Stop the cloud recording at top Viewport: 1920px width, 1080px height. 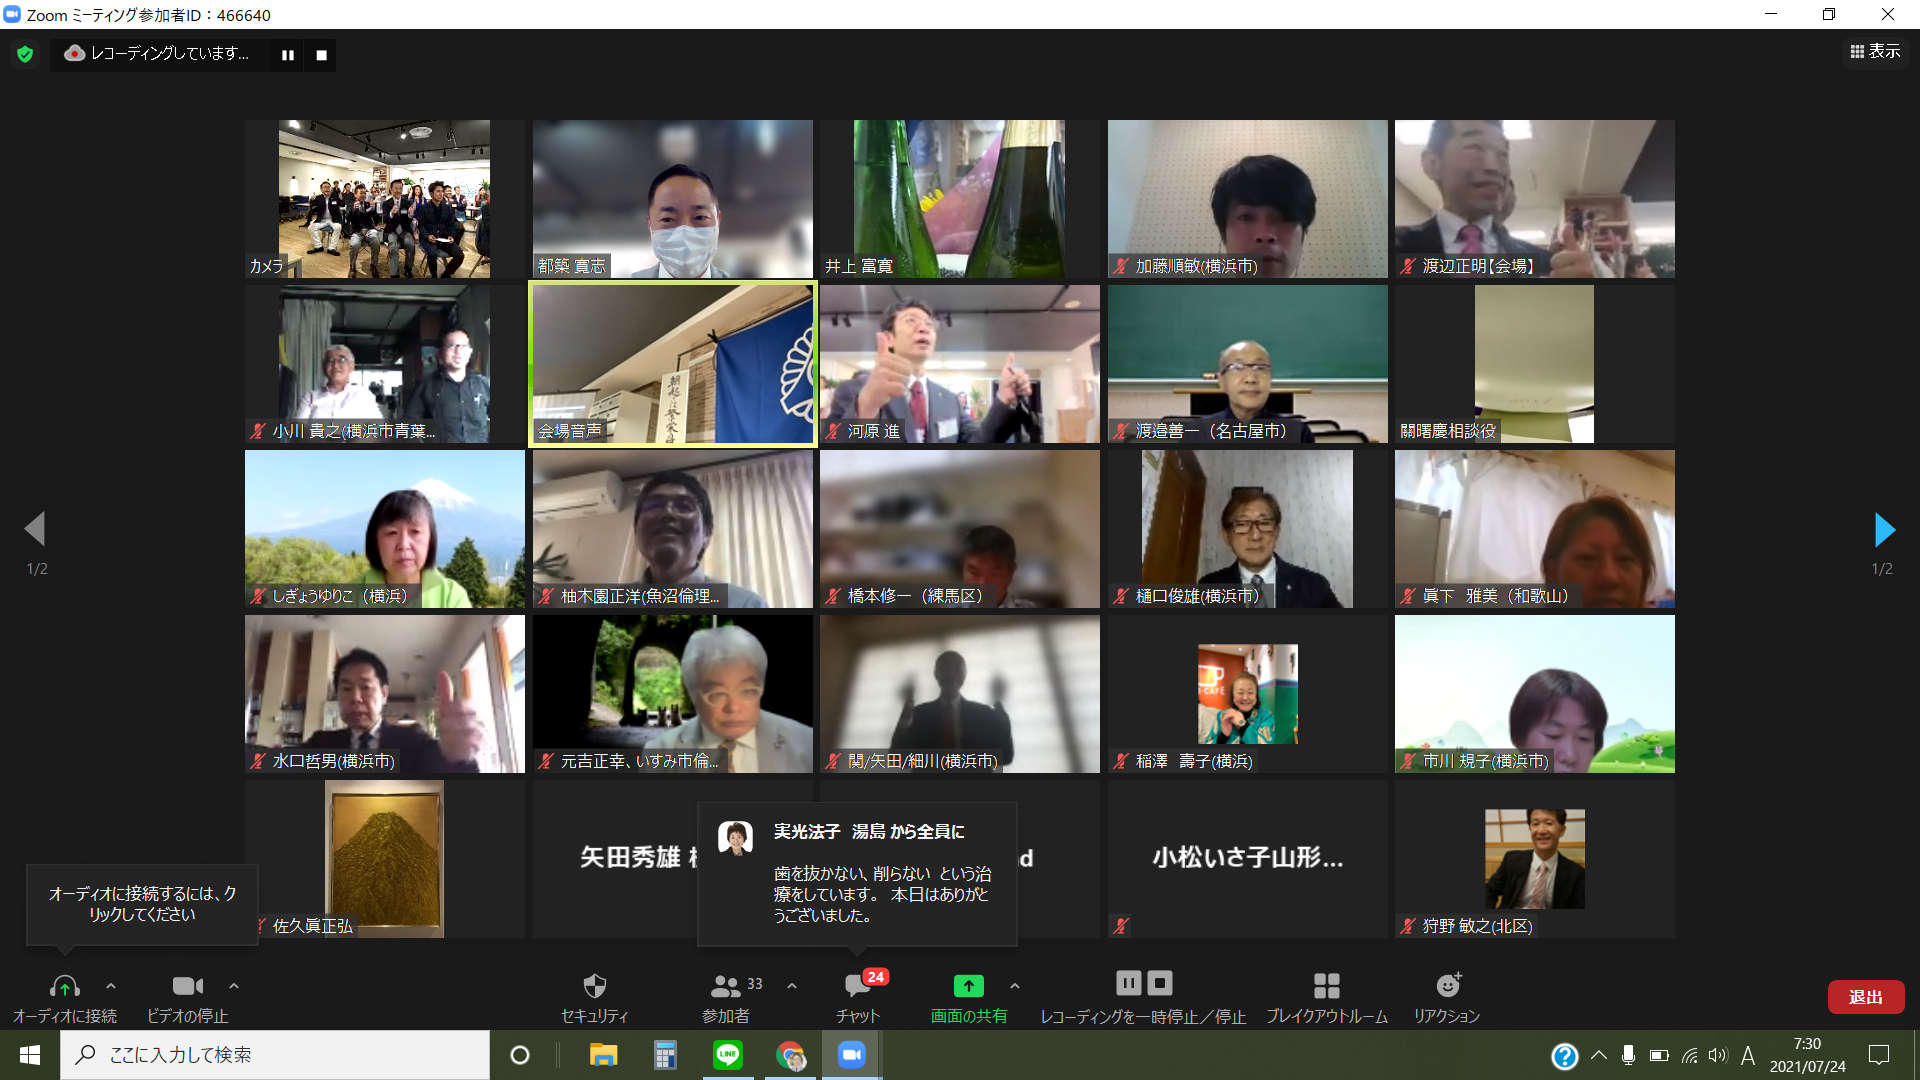322,55
